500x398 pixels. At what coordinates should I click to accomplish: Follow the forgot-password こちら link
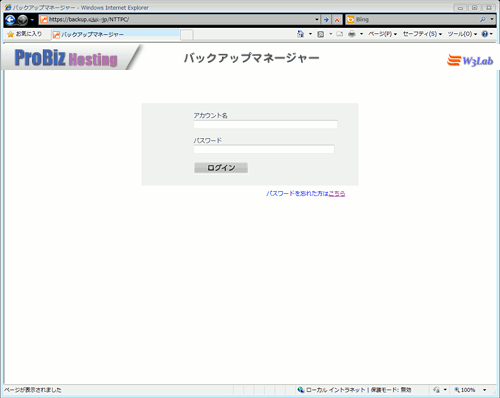point(337,194)
